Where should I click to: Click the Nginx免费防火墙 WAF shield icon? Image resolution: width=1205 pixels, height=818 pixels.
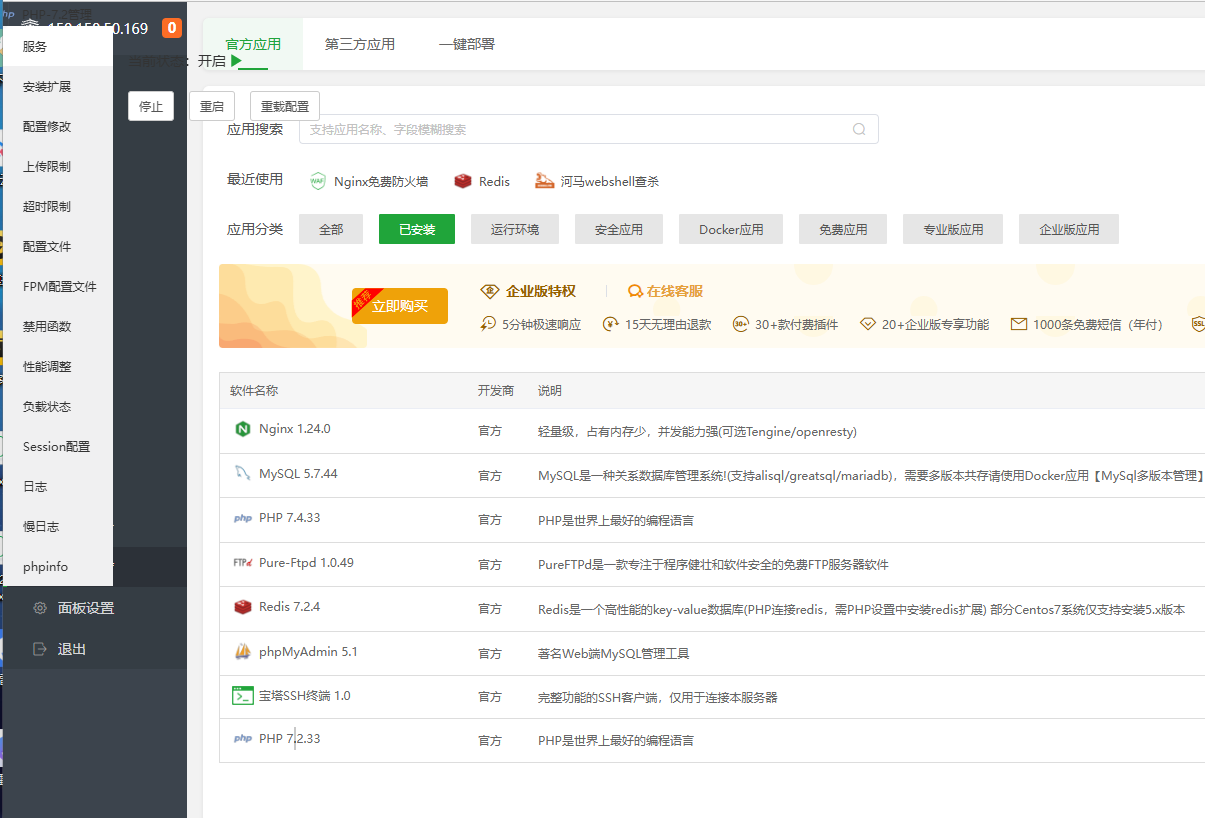click(x=318, y=181)
